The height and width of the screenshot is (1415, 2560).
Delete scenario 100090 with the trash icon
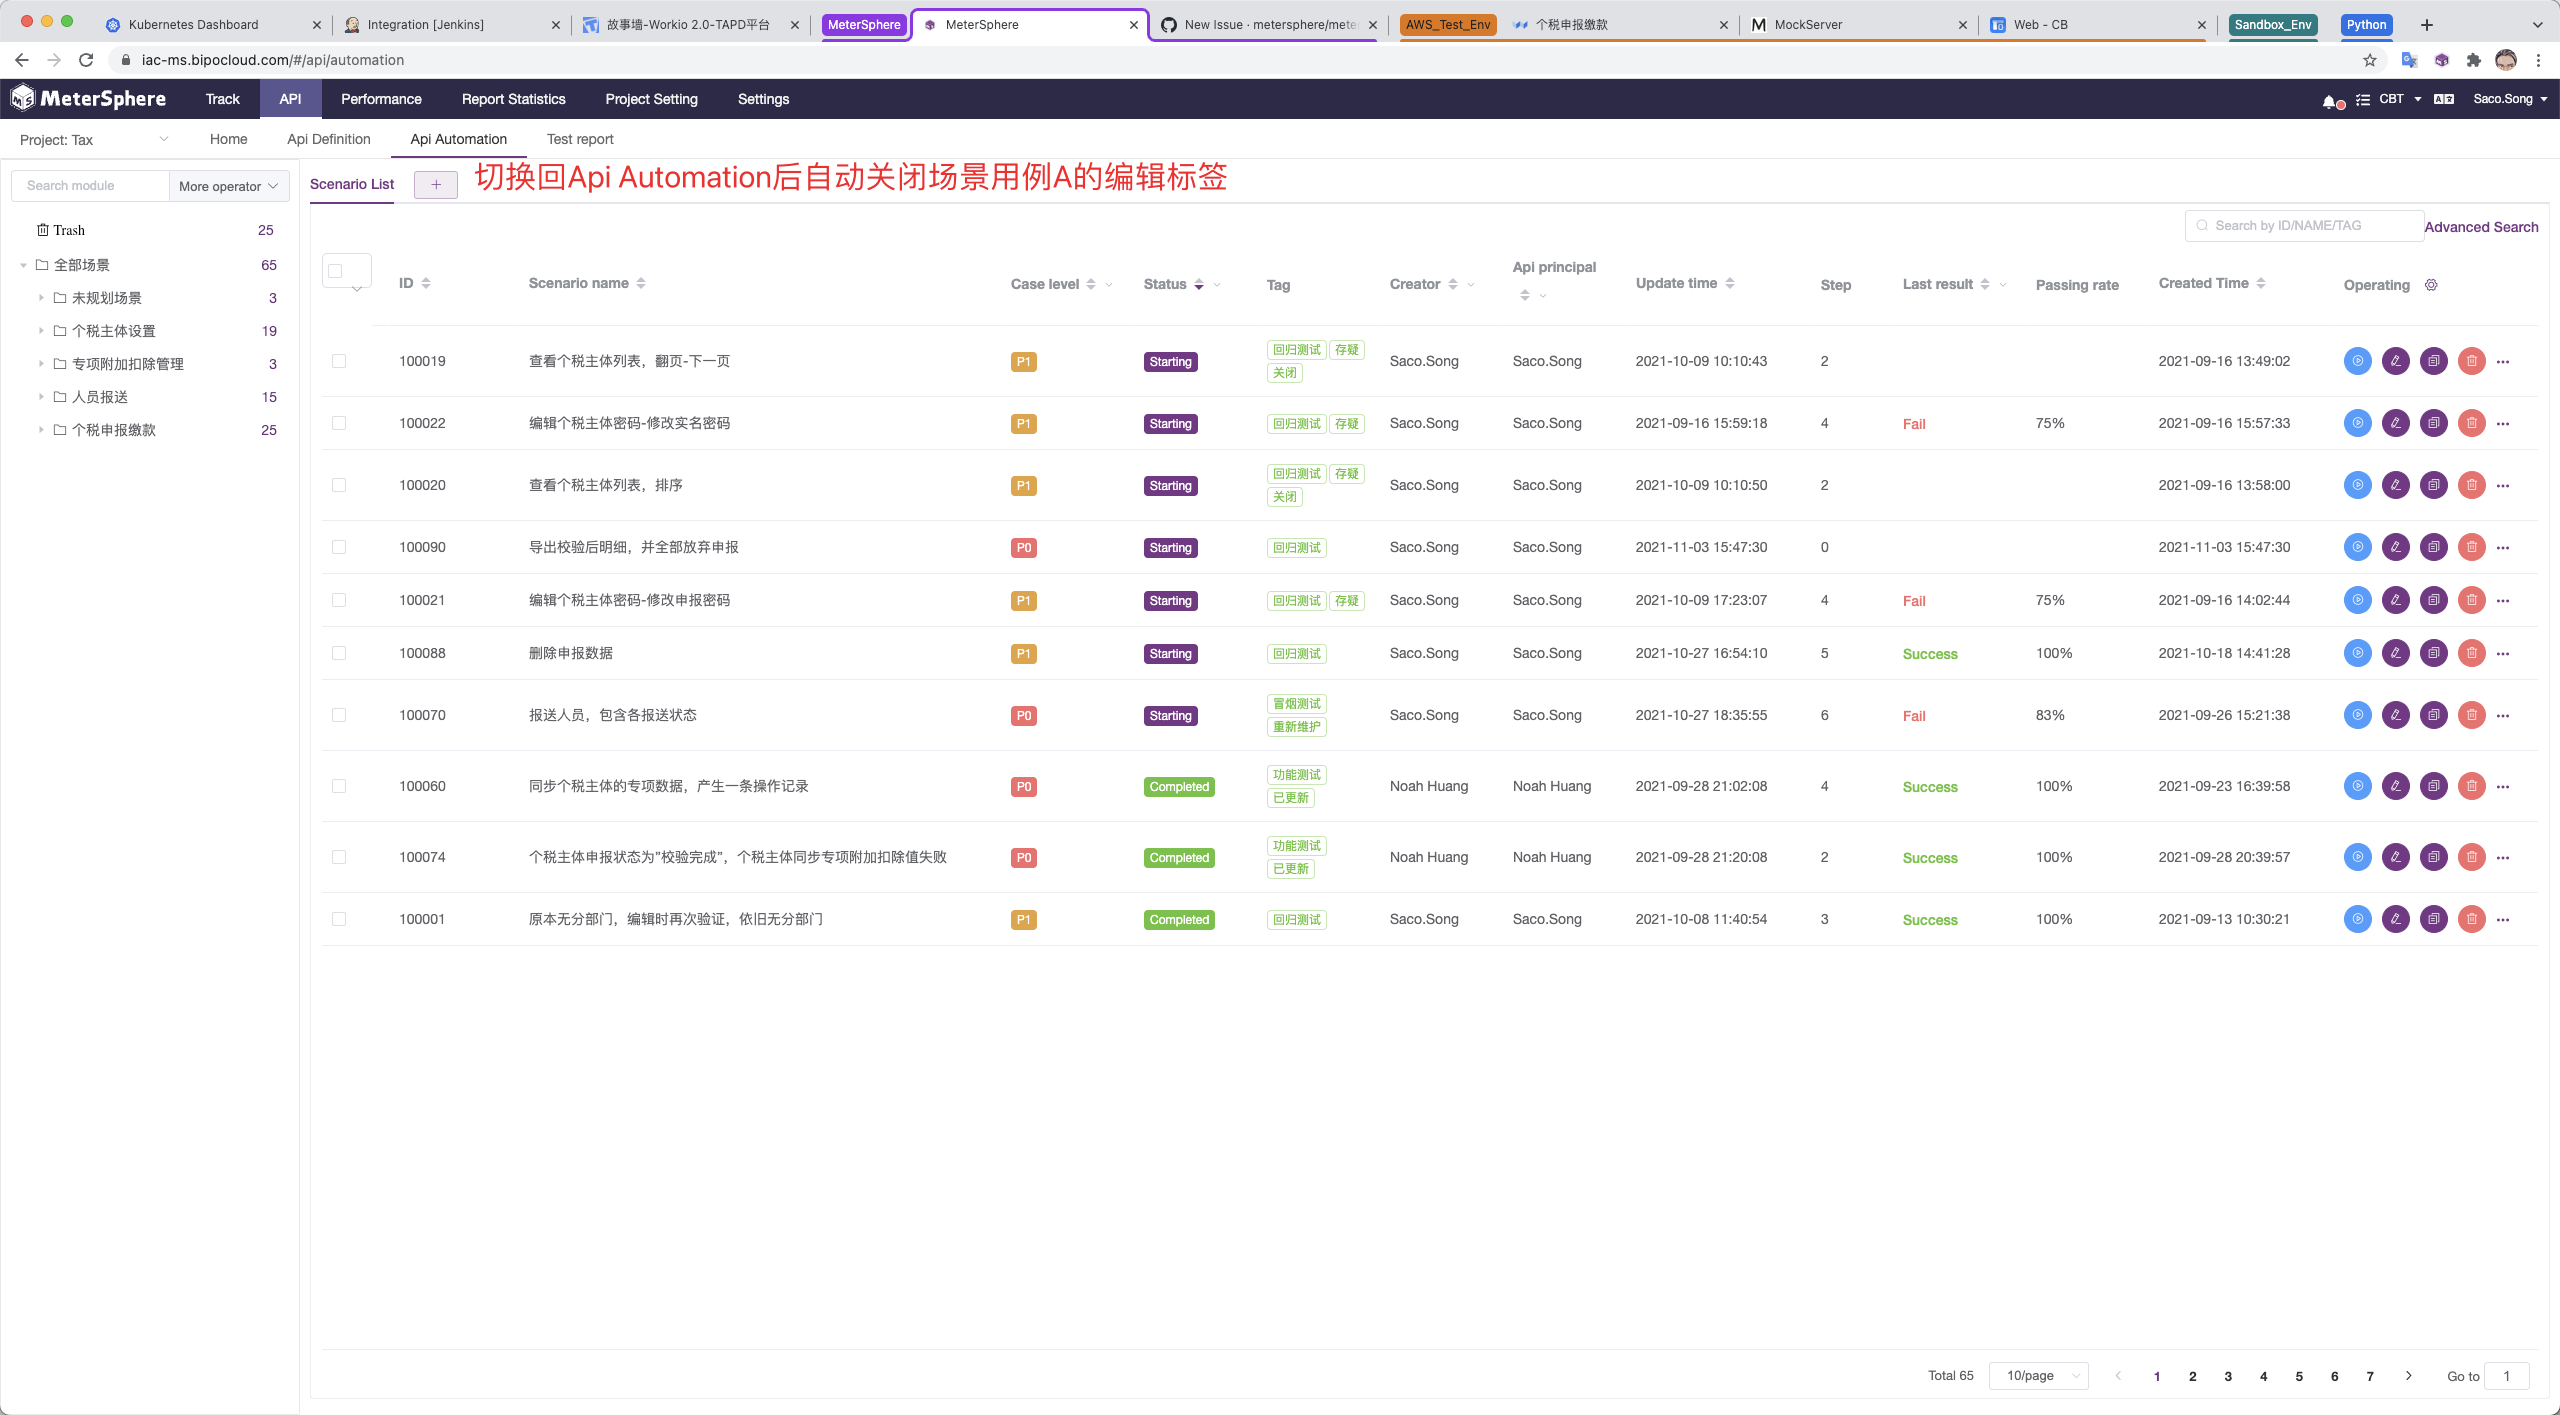[x=2471, y=547]
